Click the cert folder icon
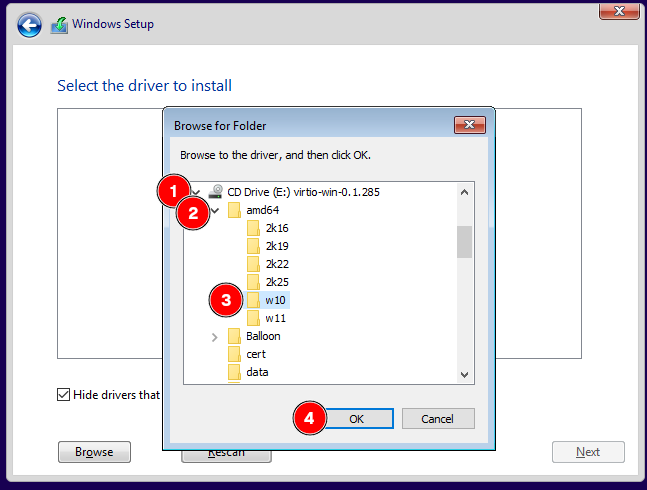This screenshot has width=647, height=490. click(234, 354)
